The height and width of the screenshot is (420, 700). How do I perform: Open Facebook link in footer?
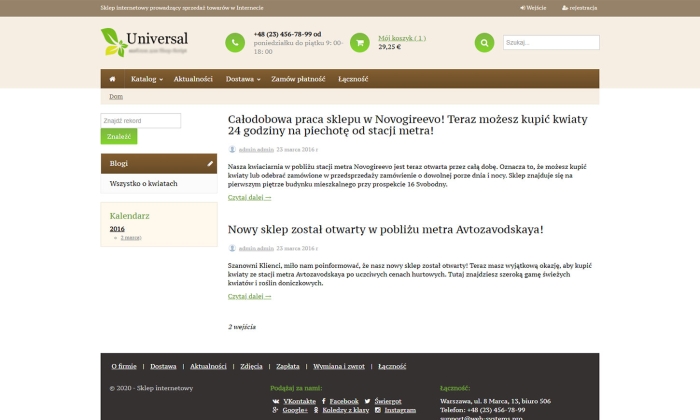(x=343, y=400)
